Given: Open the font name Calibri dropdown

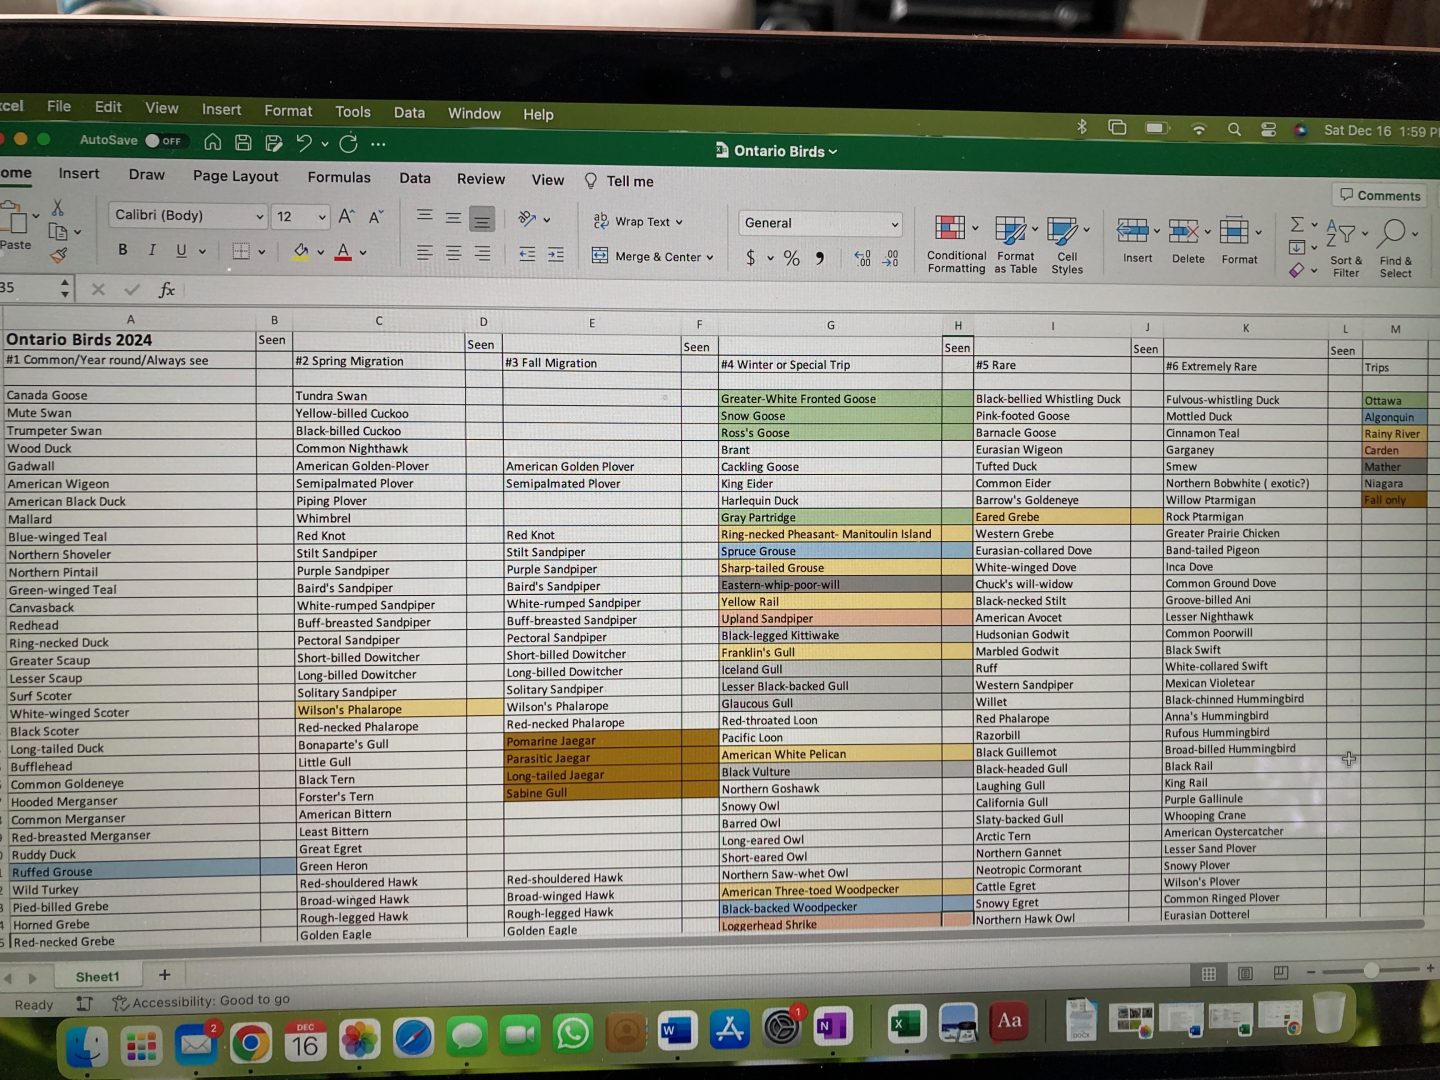Looking at the screenshot, I should tap(259, 216).
